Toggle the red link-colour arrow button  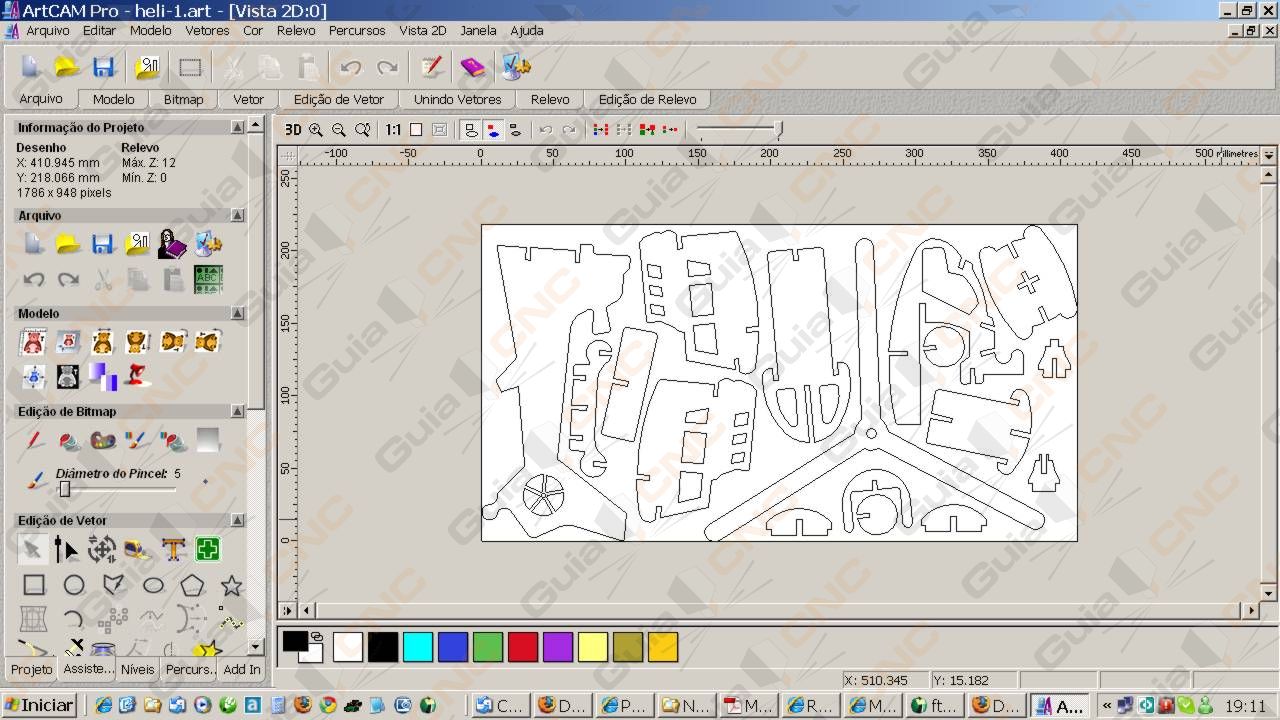[x=670, y=130]
